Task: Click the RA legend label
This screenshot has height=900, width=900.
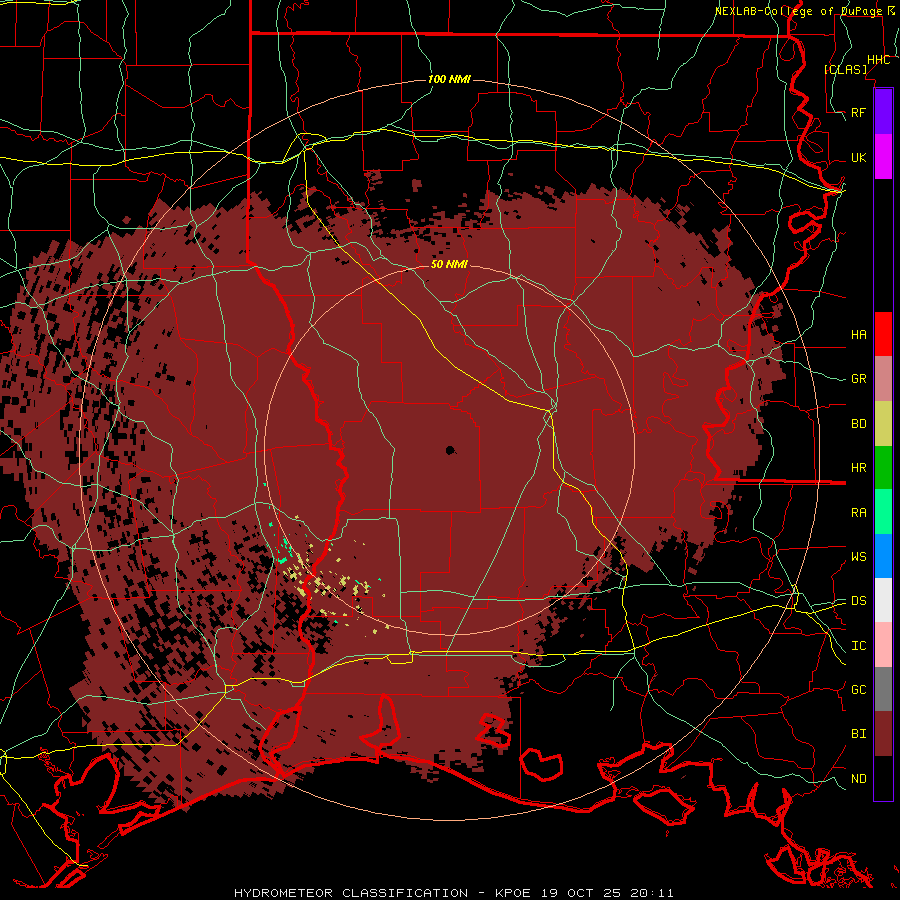Action: click(x=859, y=513)
